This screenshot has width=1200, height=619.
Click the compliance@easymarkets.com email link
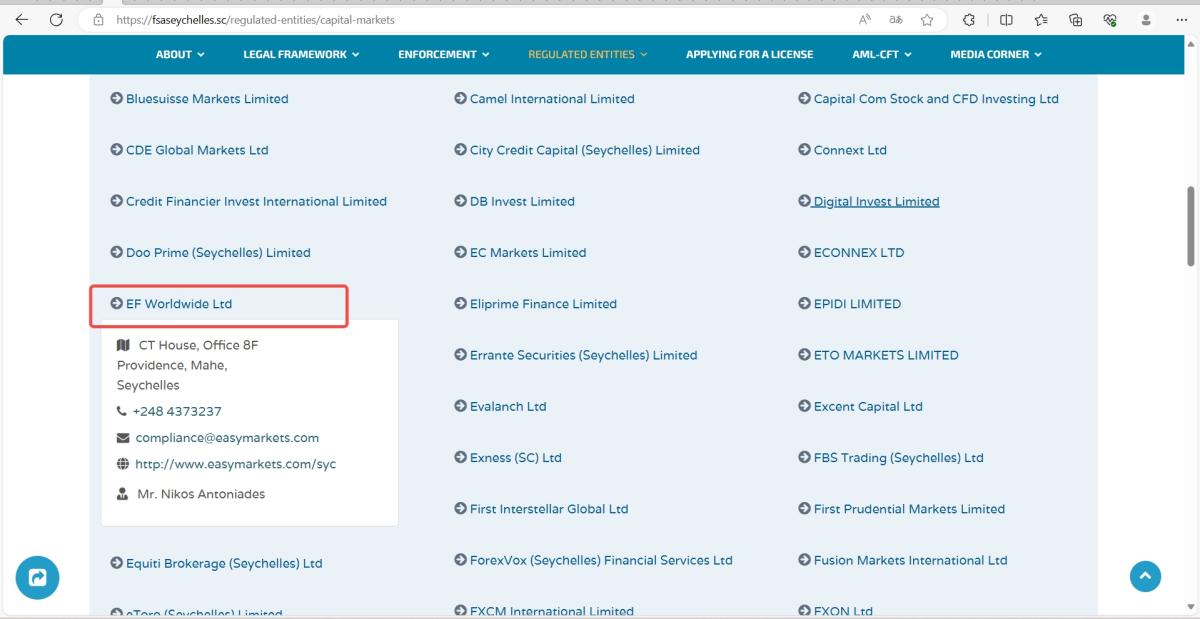pos(227,438)
